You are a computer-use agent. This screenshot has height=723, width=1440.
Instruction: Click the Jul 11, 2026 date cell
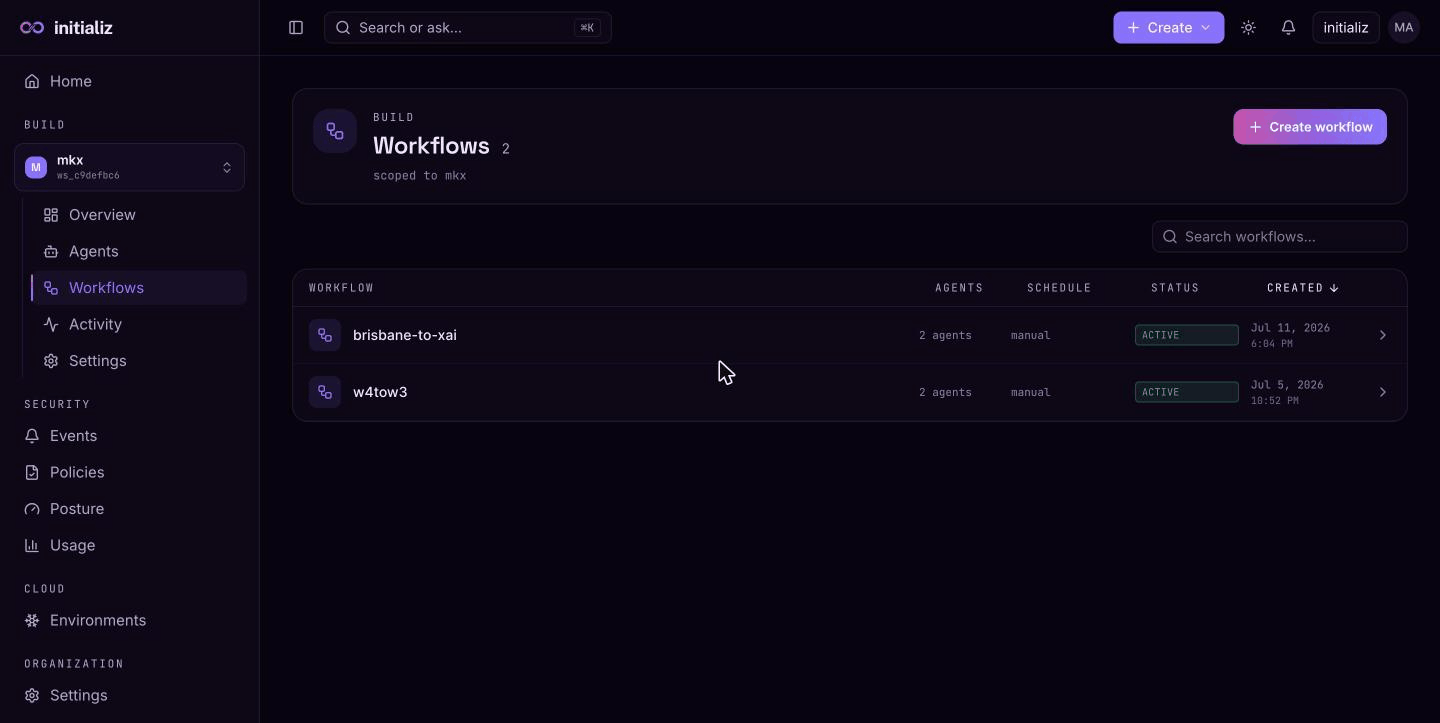pyautogui.click(x=1291, y=335)
